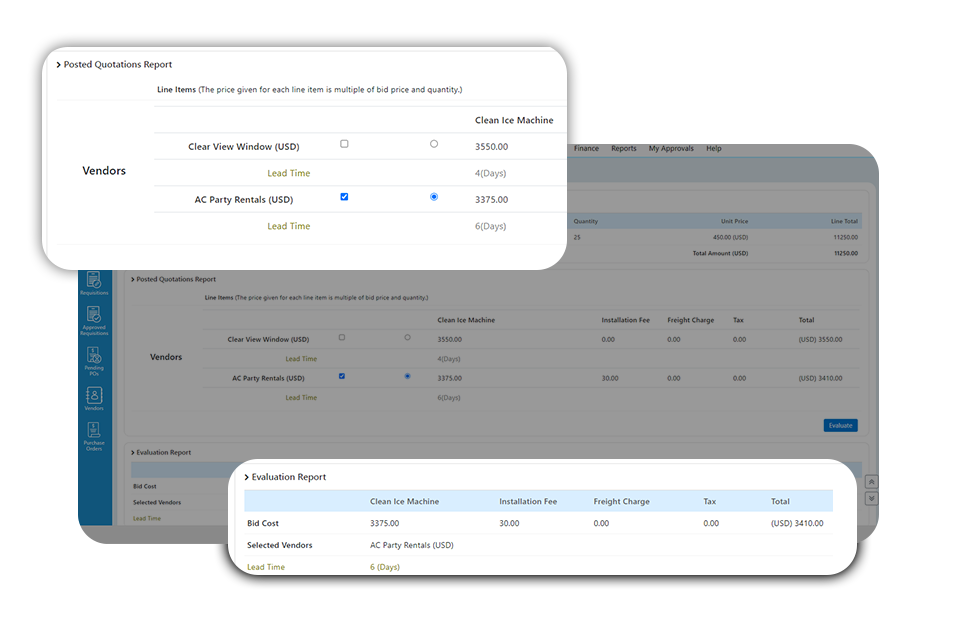Uncheck the AC Party Rentals checkbox
The image size is (966, 623).
click(x=344, y=197)
